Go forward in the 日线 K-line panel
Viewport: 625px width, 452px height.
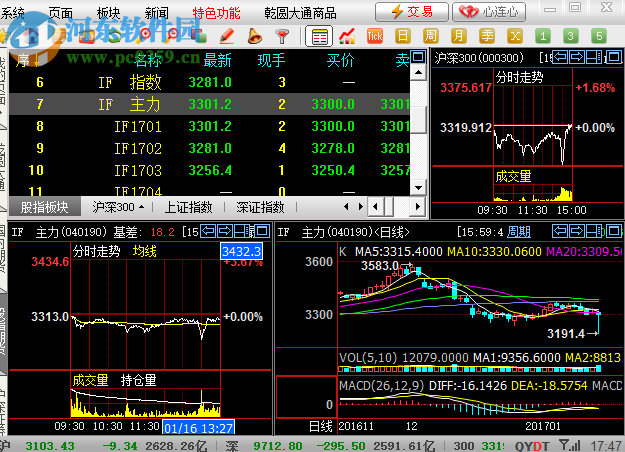(577, 231)
